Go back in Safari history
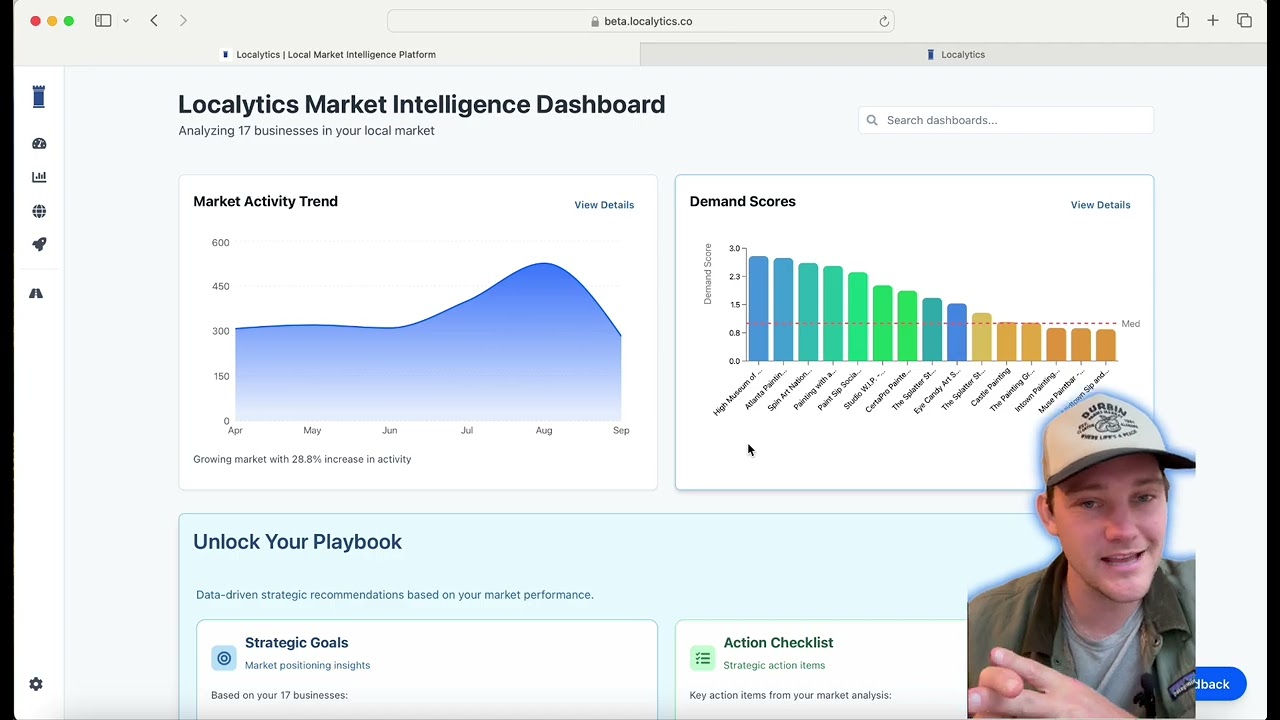 (x=154, y=21)
